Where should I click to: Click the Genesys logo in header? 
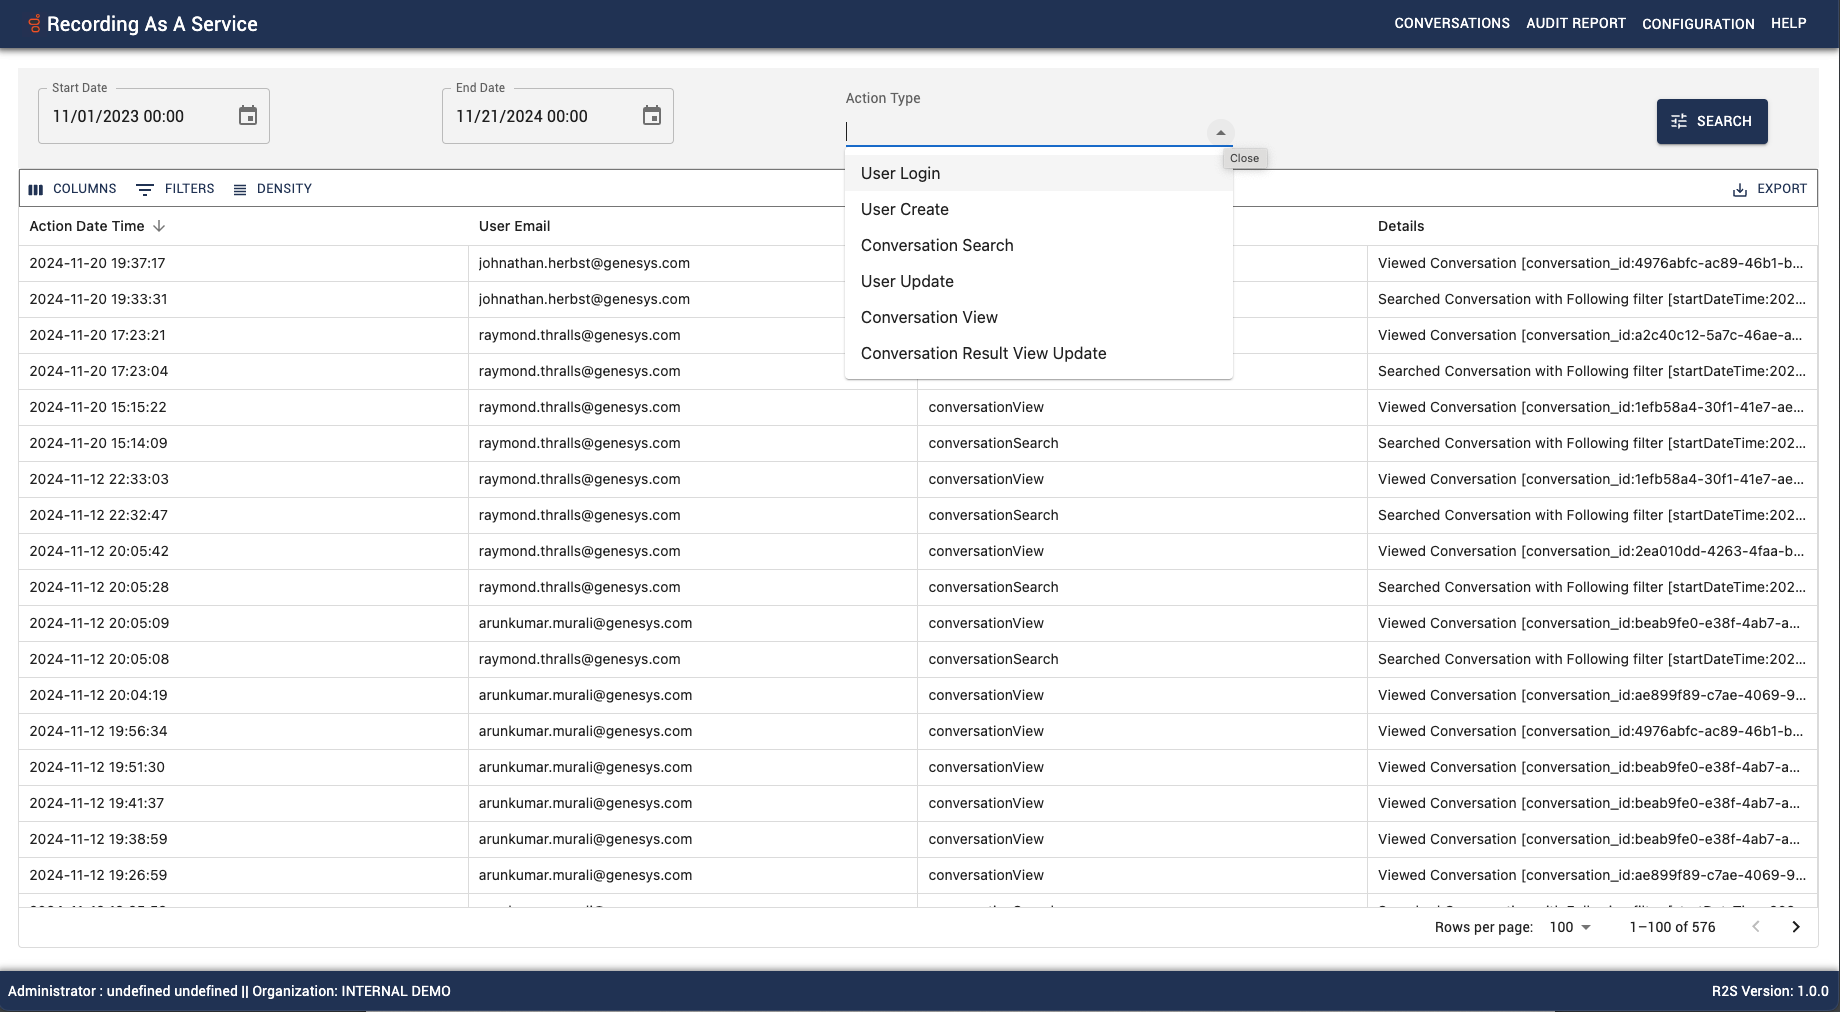tap(34, 24)
